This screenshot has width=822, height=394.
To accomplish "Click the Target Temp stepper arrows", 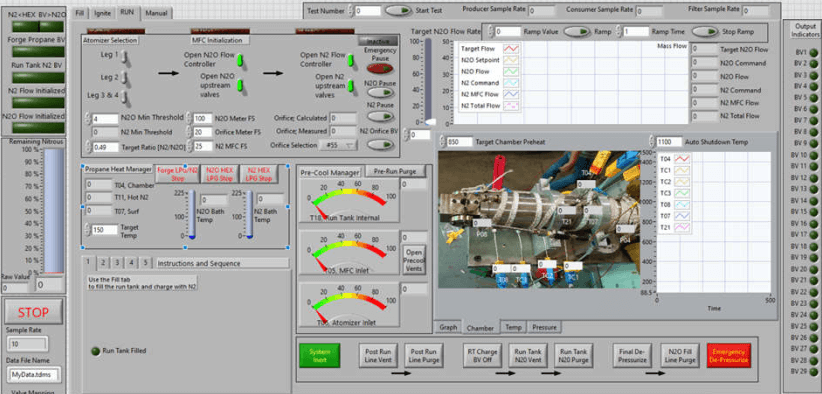I will point(87,229).
